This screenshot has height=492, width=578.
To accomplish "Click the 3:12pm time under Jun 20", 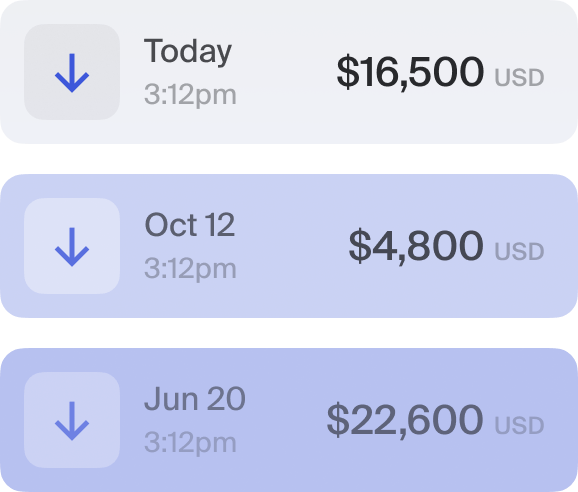I will point(190,443).
